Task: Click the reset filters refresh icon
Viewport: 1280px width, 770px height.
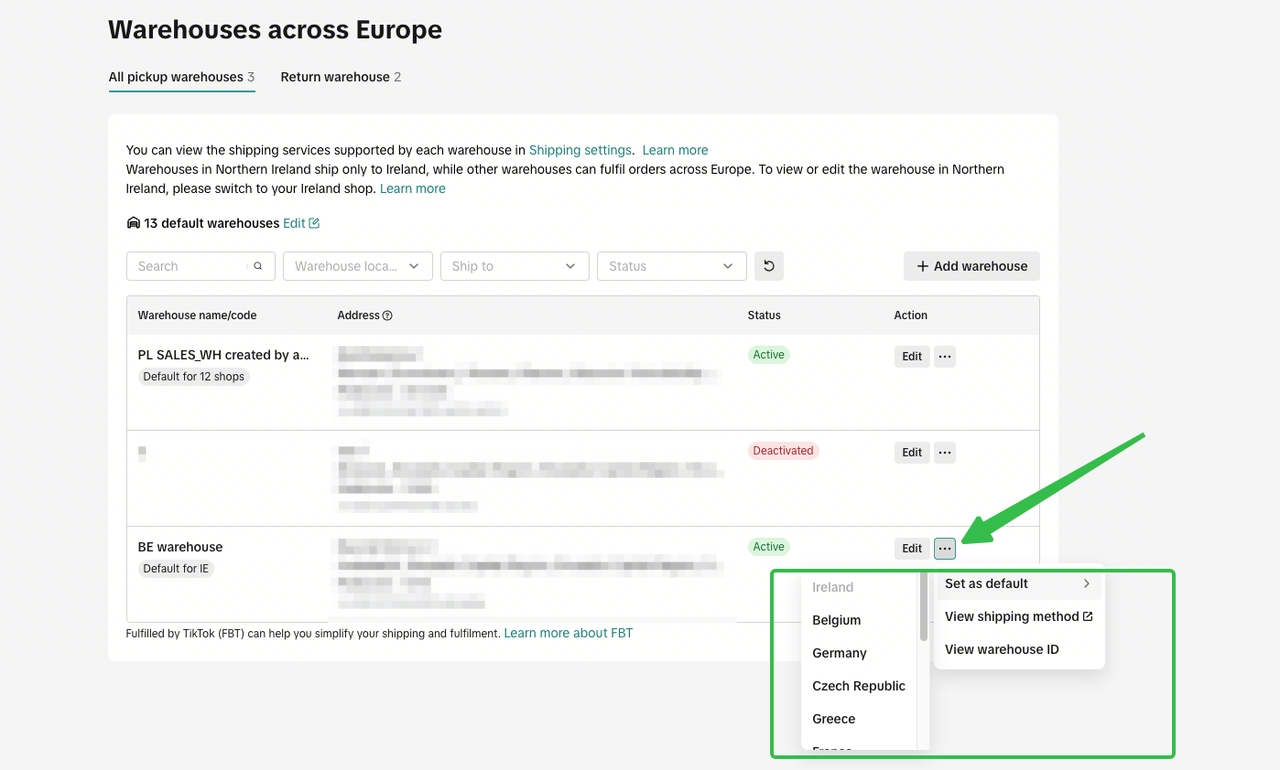Action: tap(768, 266)
